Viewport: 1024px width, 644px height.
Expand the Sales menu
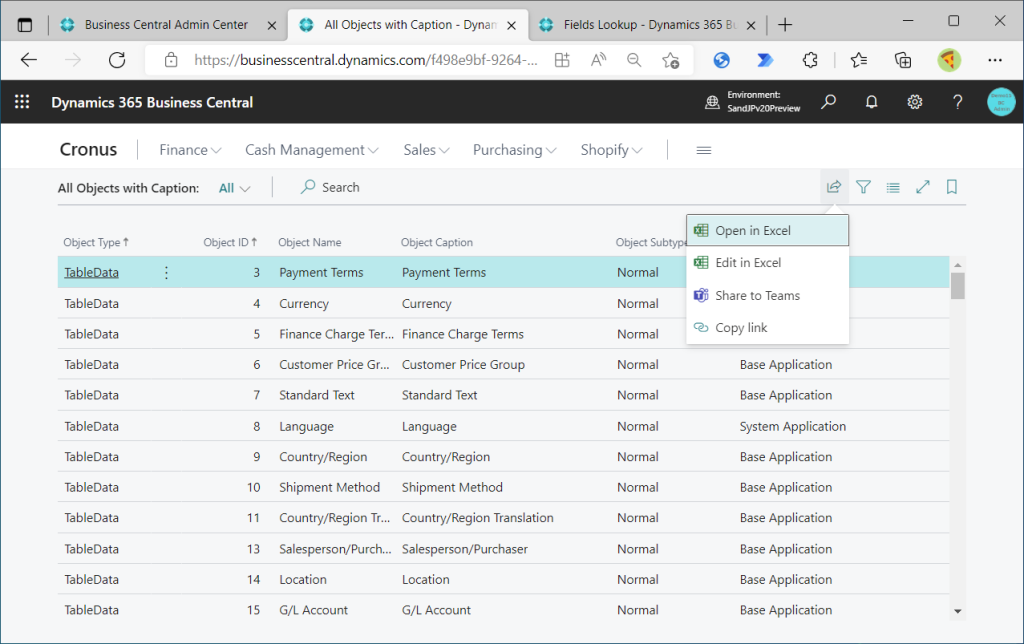pos(426,150)
